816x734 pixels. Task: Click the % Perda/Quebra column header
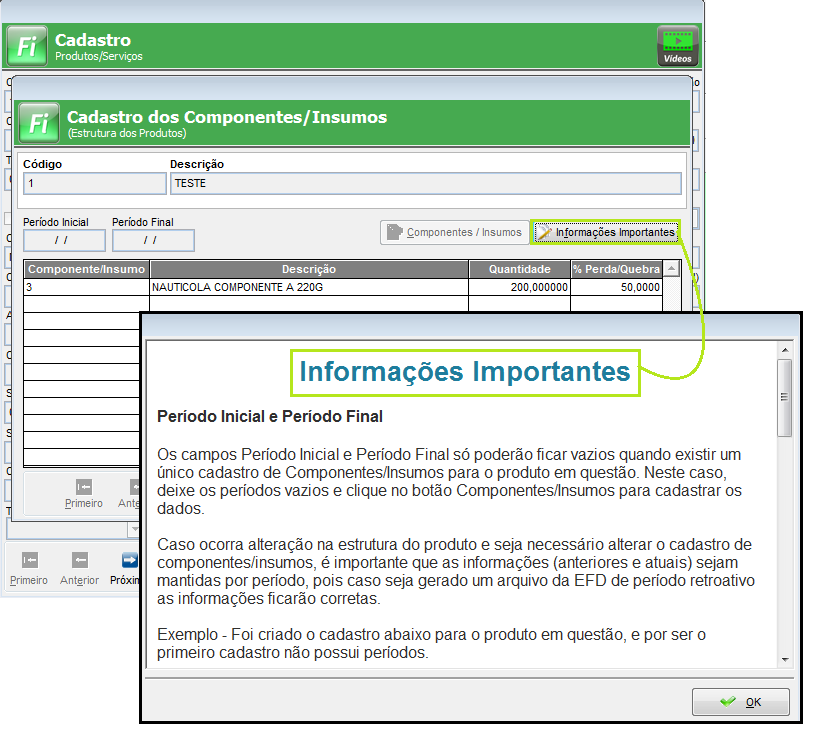[615, 269]
